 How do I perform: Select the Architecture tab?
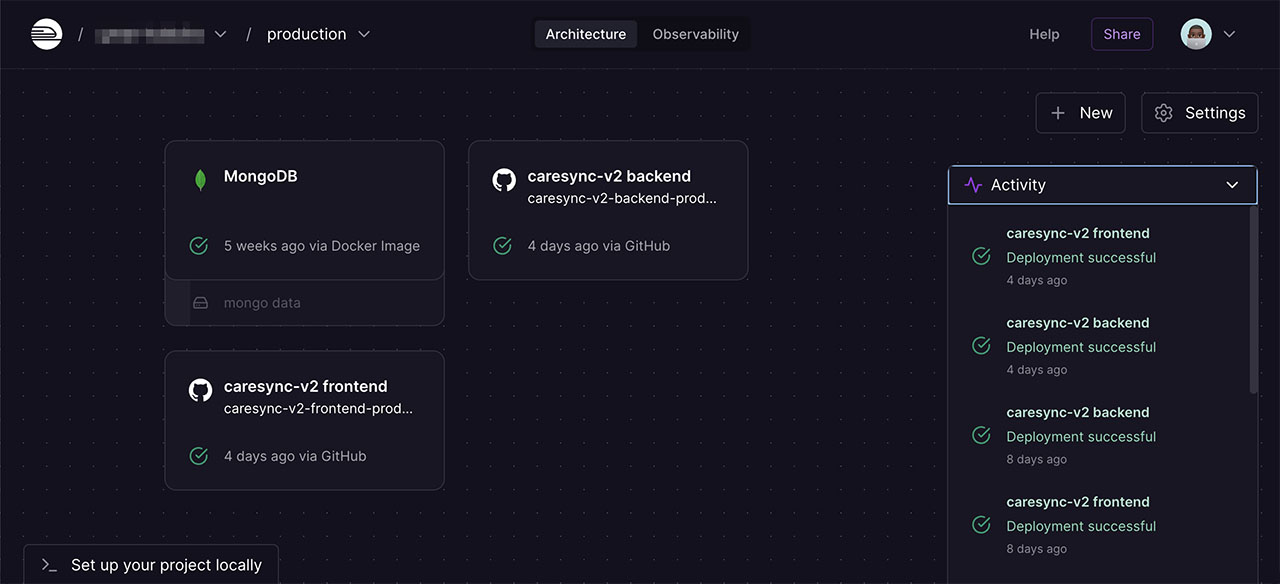click(x=585, y=34)
